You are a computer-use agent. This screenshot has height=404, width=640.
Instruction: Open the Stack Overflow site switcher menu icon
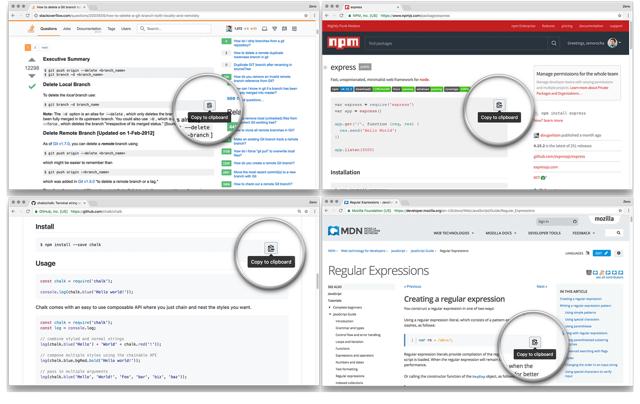point(294,29)
